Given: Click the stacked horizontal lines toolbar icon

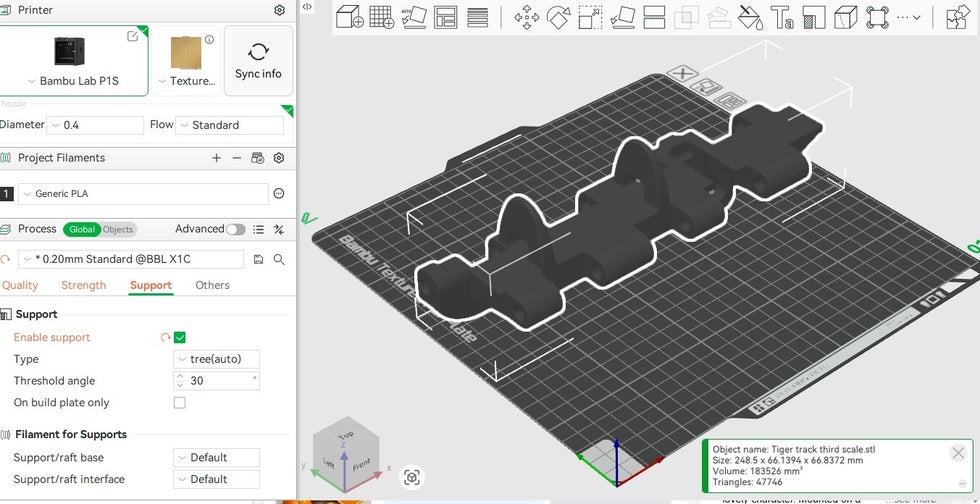Looking at the screenshot, I should [x=478, y=17].
